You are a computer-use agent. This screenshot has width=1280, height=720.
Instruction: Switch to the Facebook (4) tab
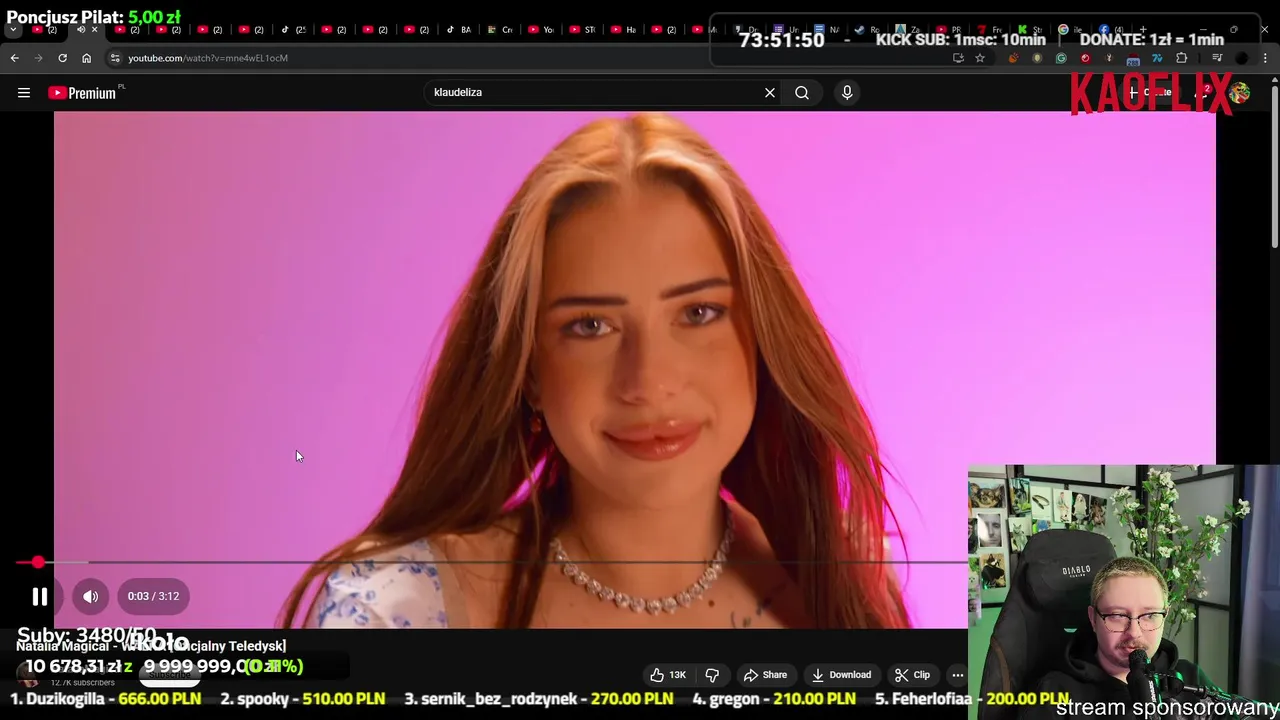[x=1111, y=30]
